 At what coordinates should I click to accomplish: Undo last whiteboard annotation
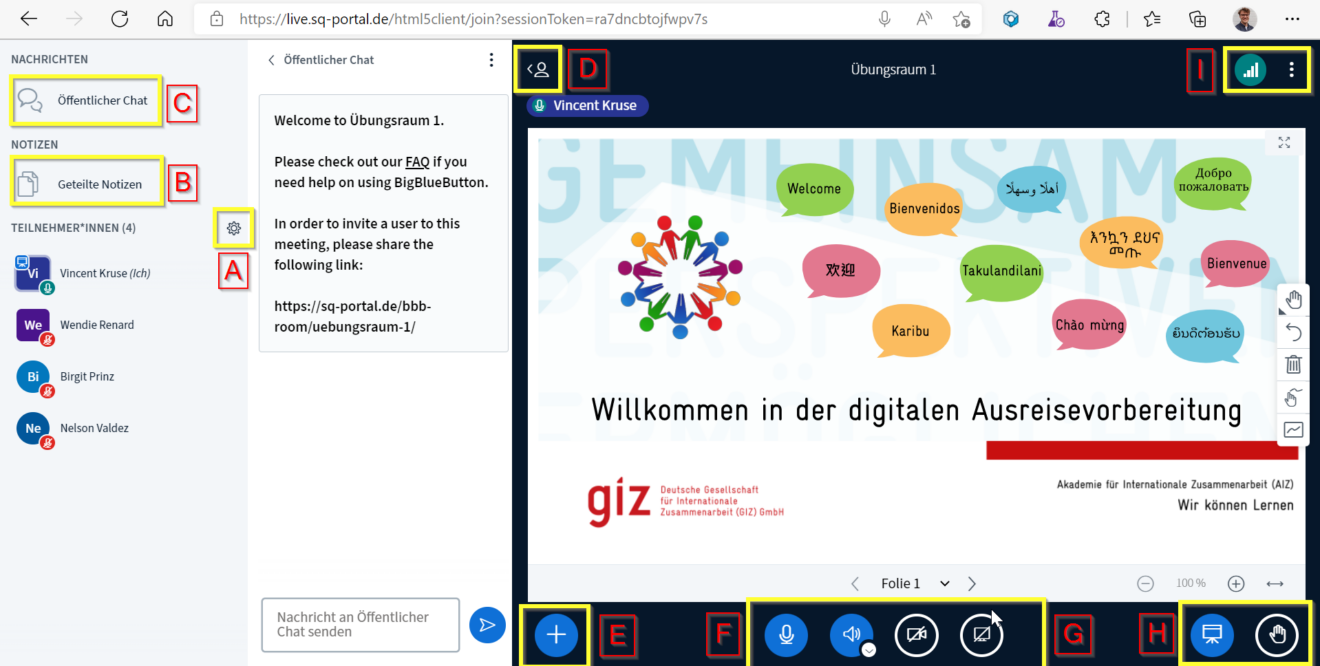coord(1293,332)
